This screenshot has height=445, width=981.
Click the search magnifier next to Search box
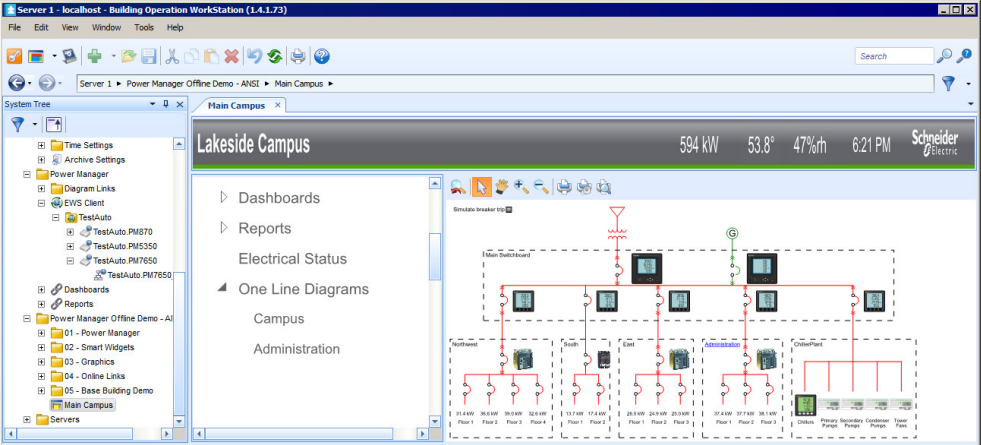coord(944,56)
